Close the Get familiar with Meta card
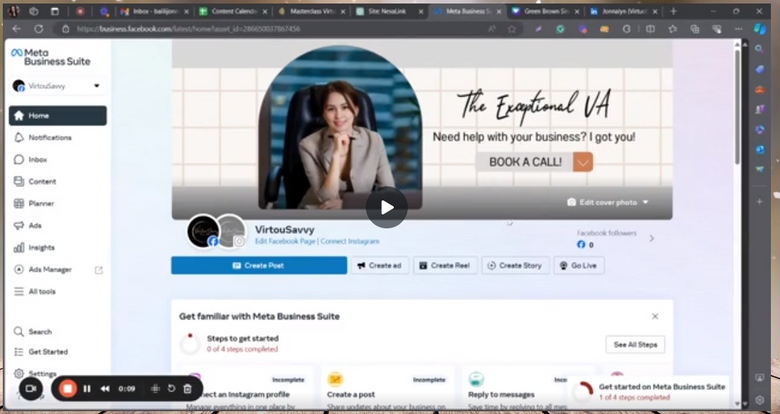780x414 pixels. tap(655, 316)
